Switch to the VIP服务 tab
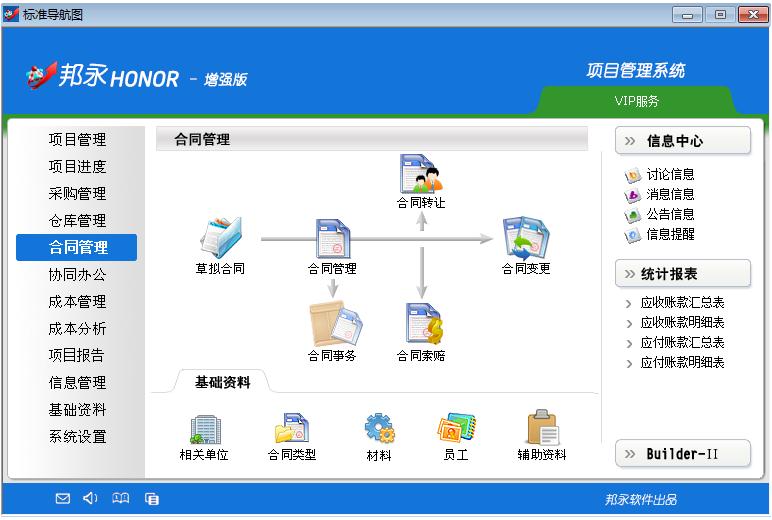772x520 pixels. pyautogui.click(x=636, y=101)
